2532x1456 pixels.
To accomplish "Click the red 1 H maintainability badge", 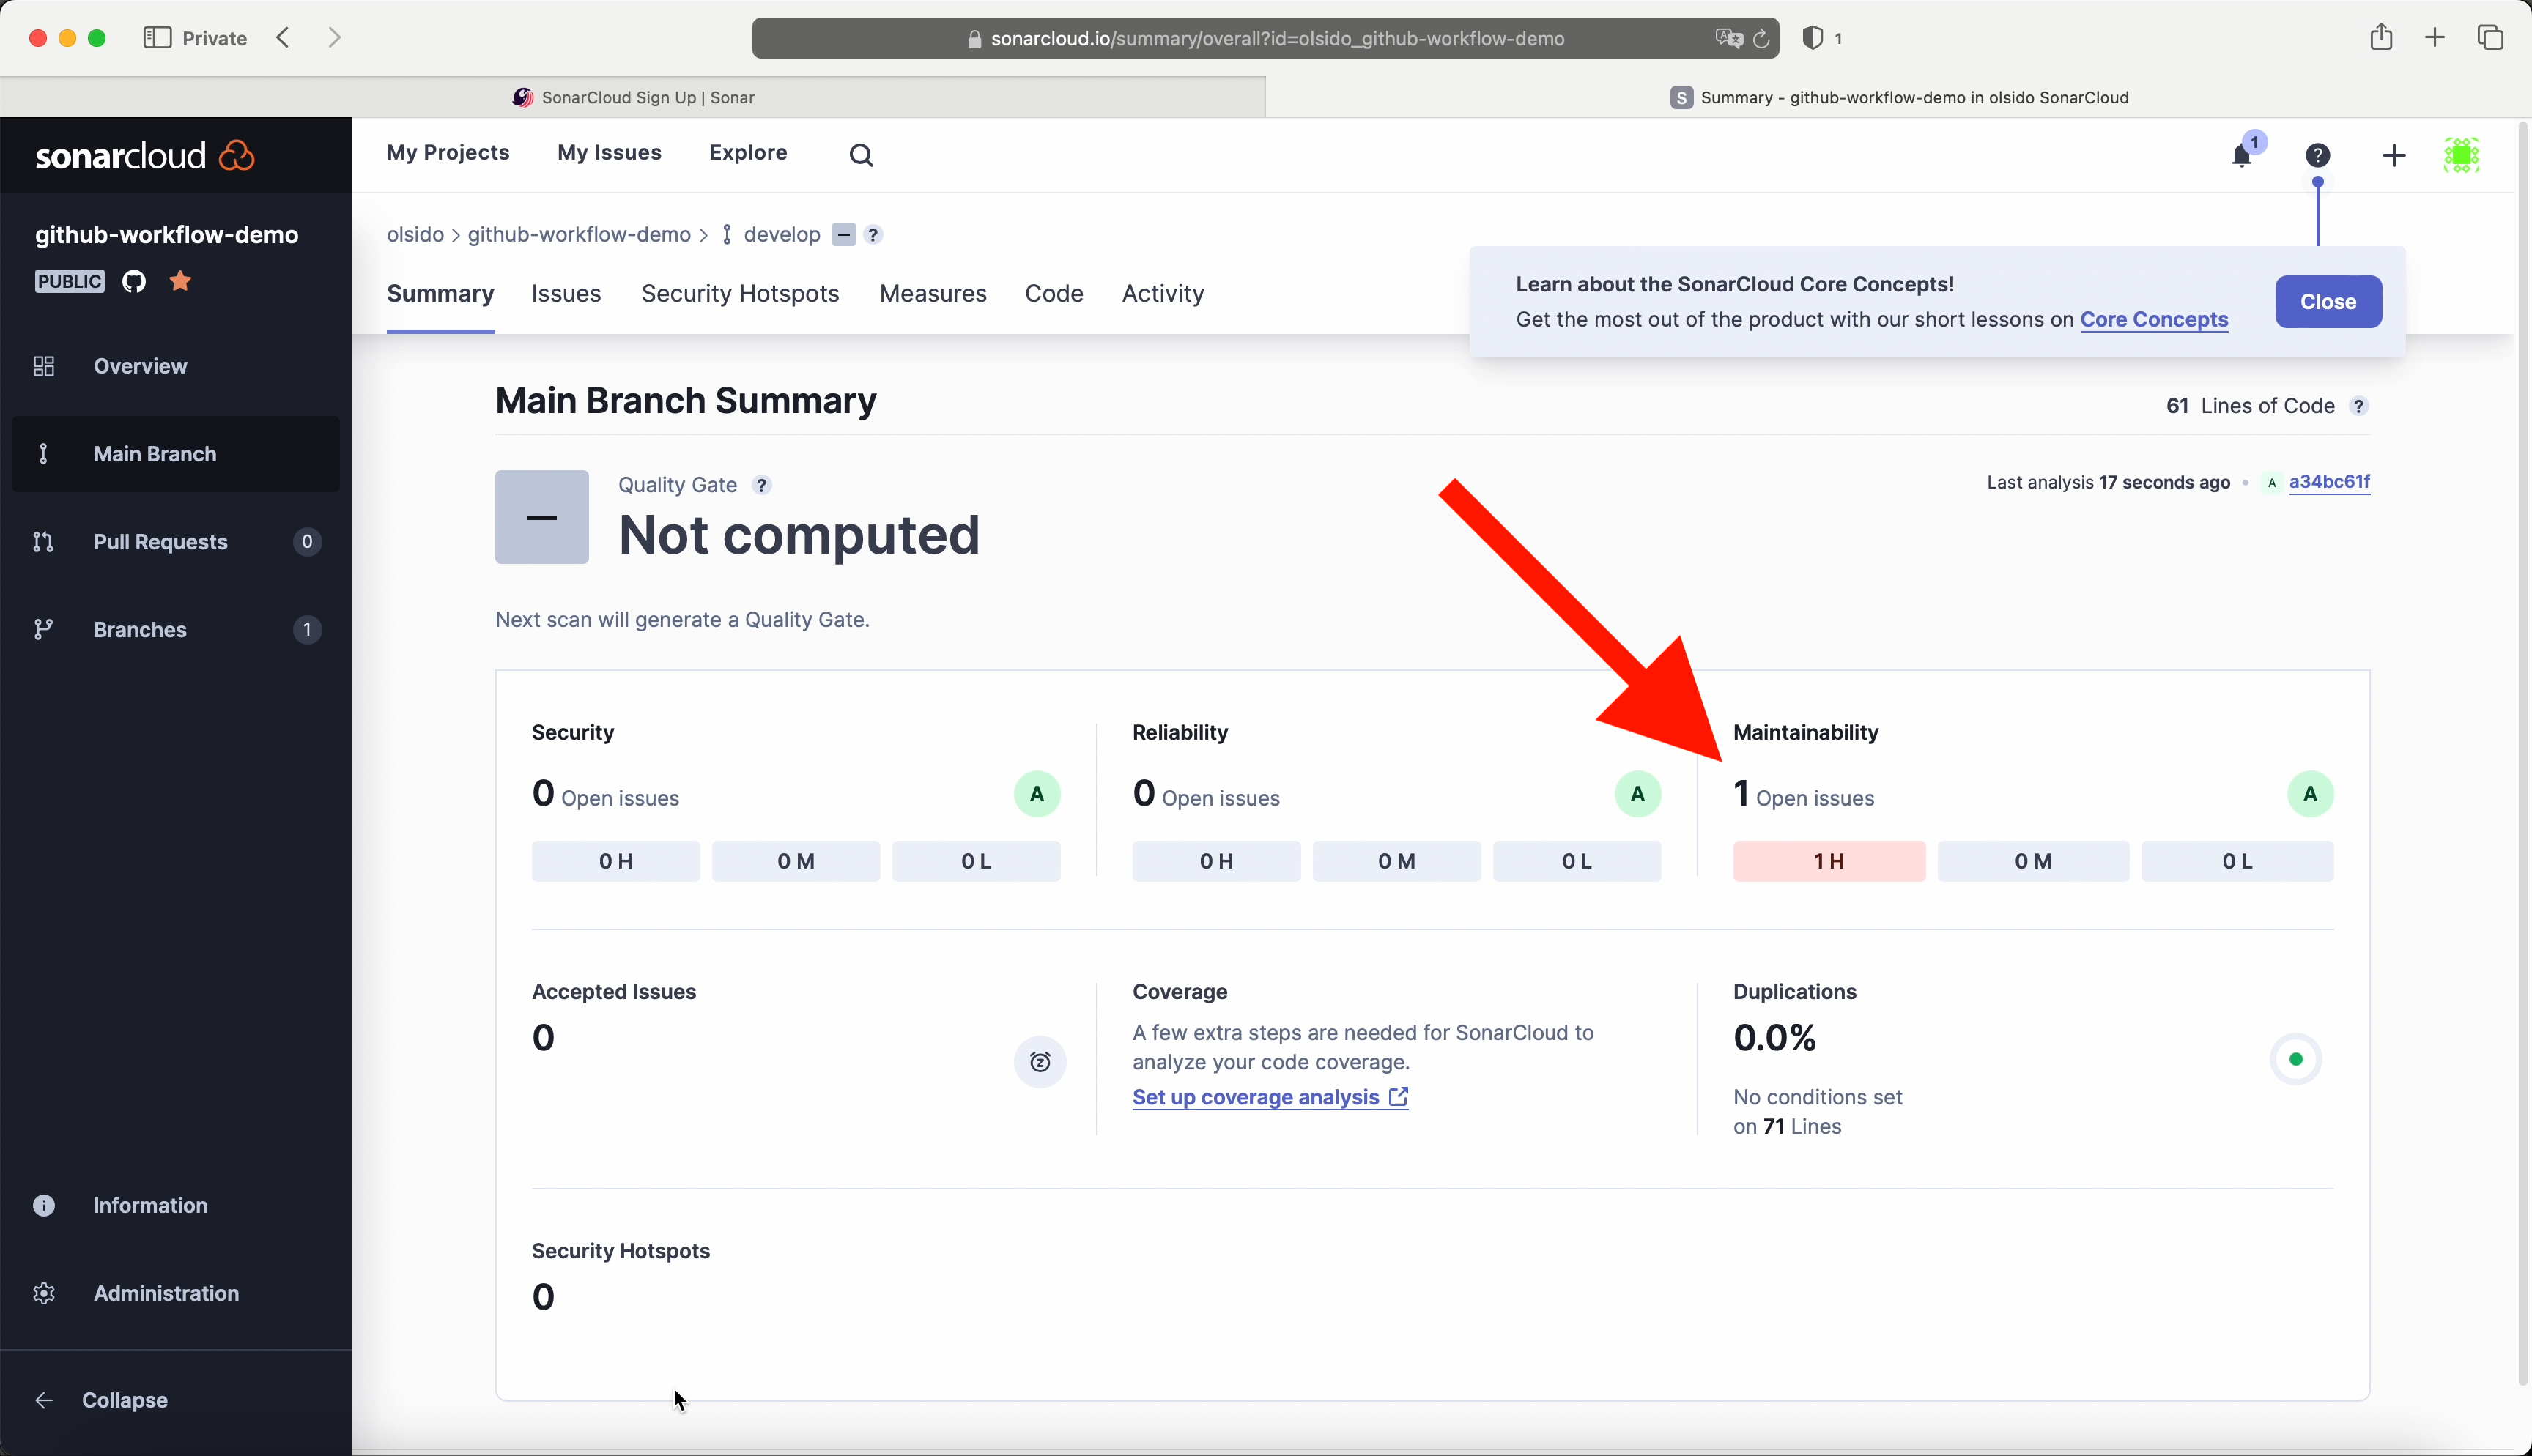I will pos(1828,861).
